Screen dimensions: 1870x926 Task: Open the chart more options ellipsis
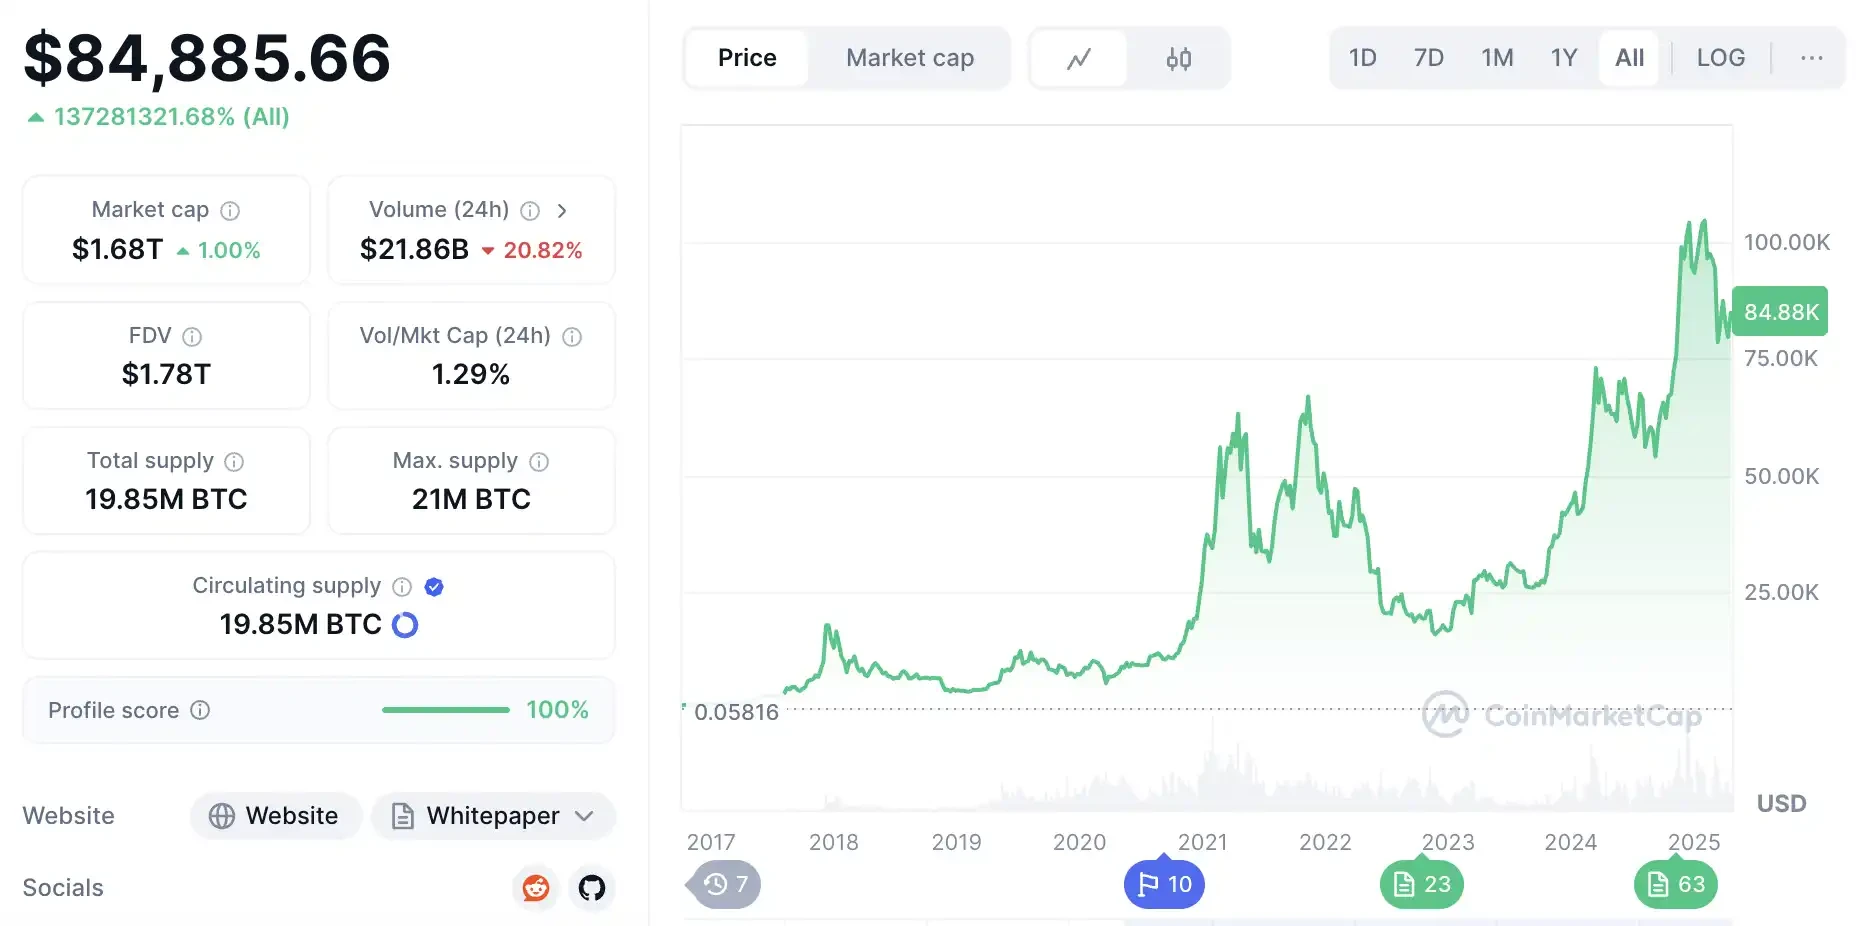1811,58
